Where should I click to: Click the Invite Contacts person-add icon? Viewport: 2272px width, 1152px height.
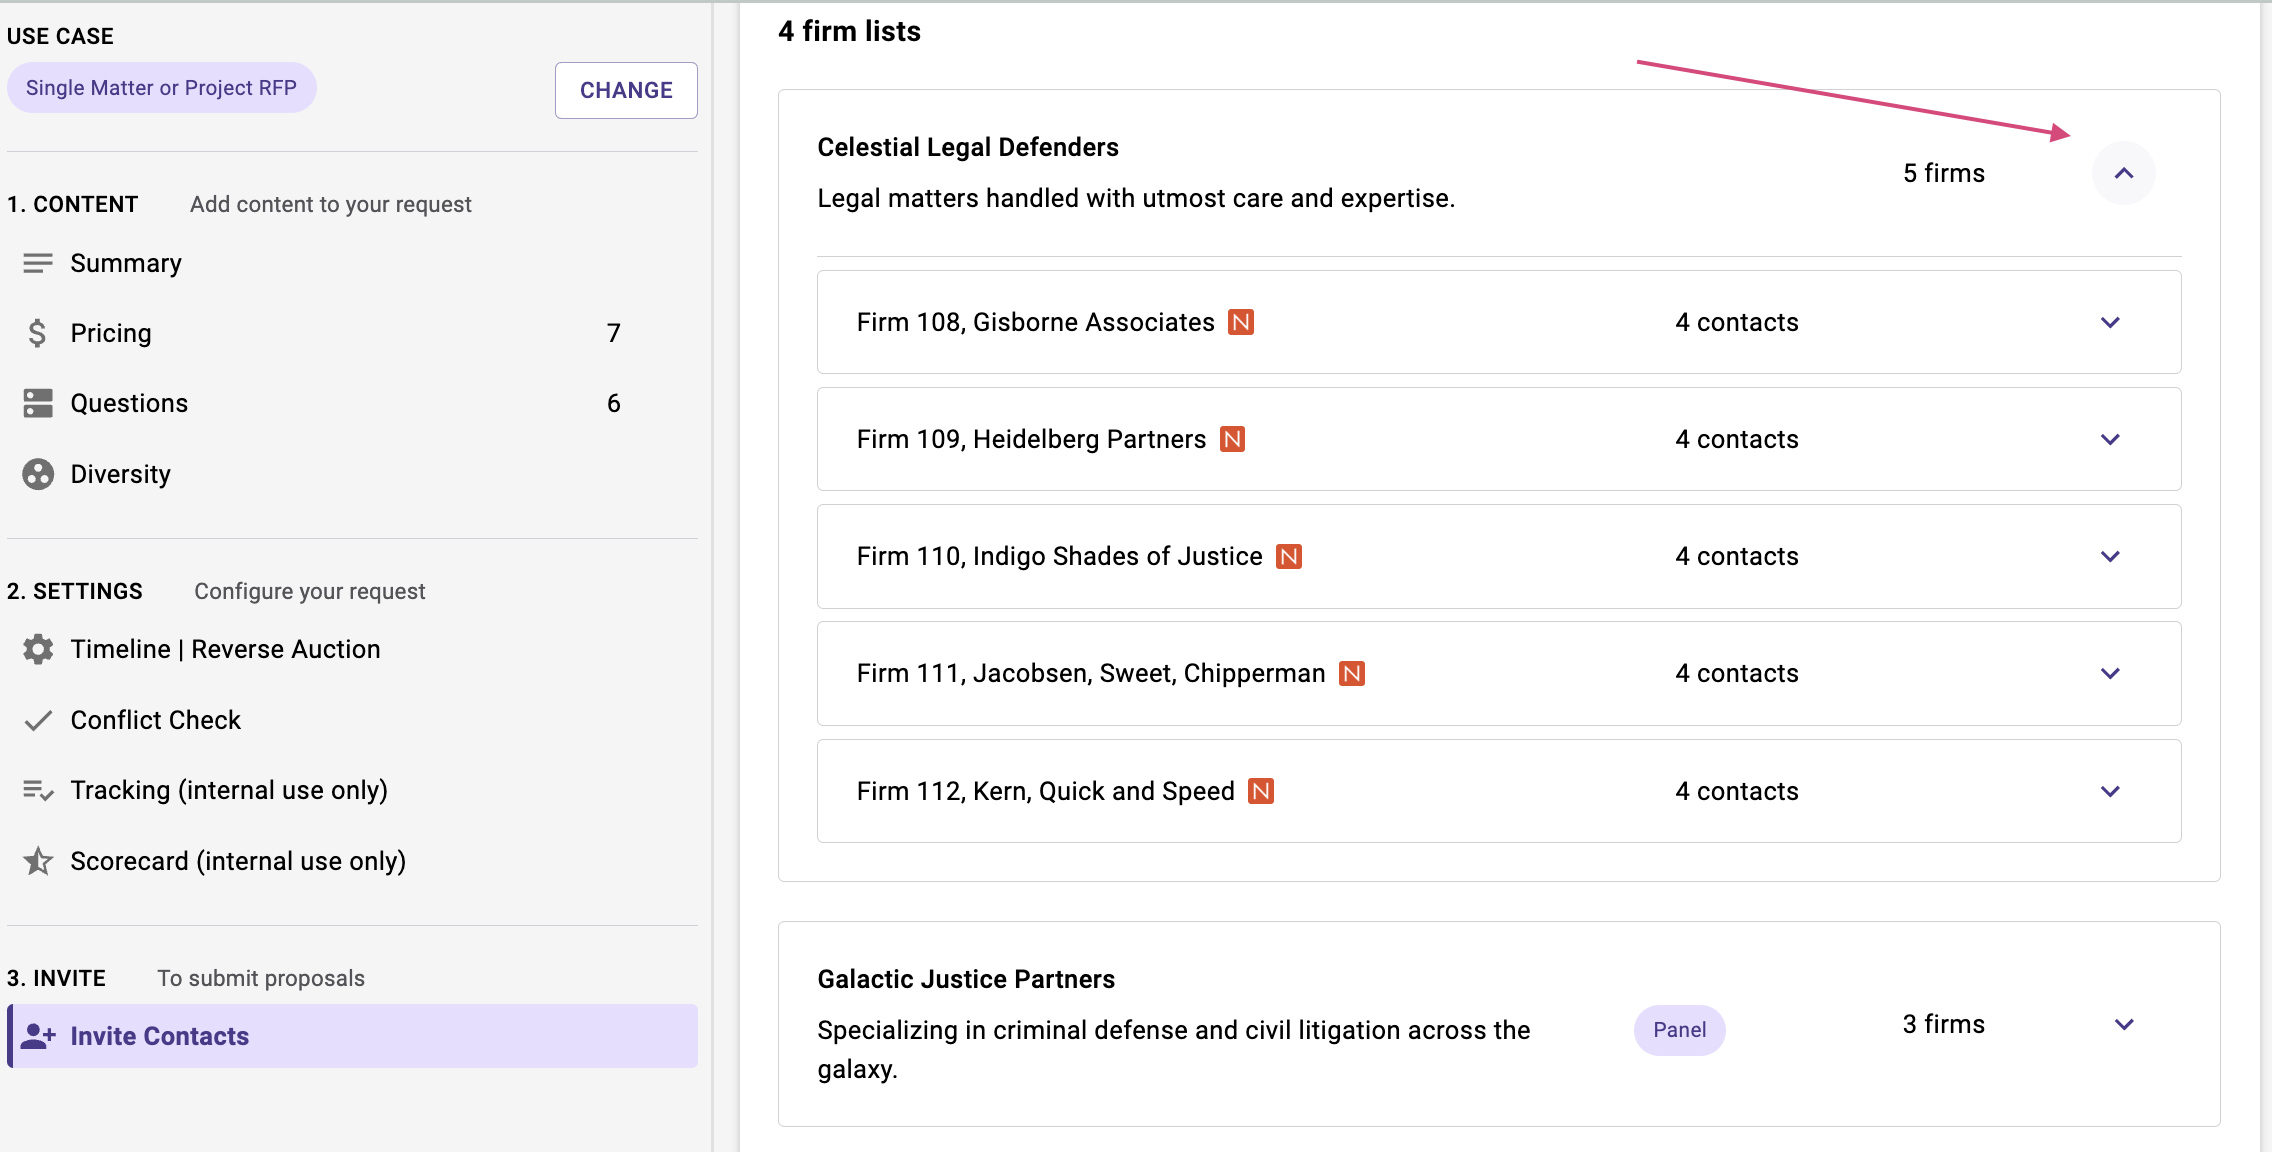tap(38, 1036)
